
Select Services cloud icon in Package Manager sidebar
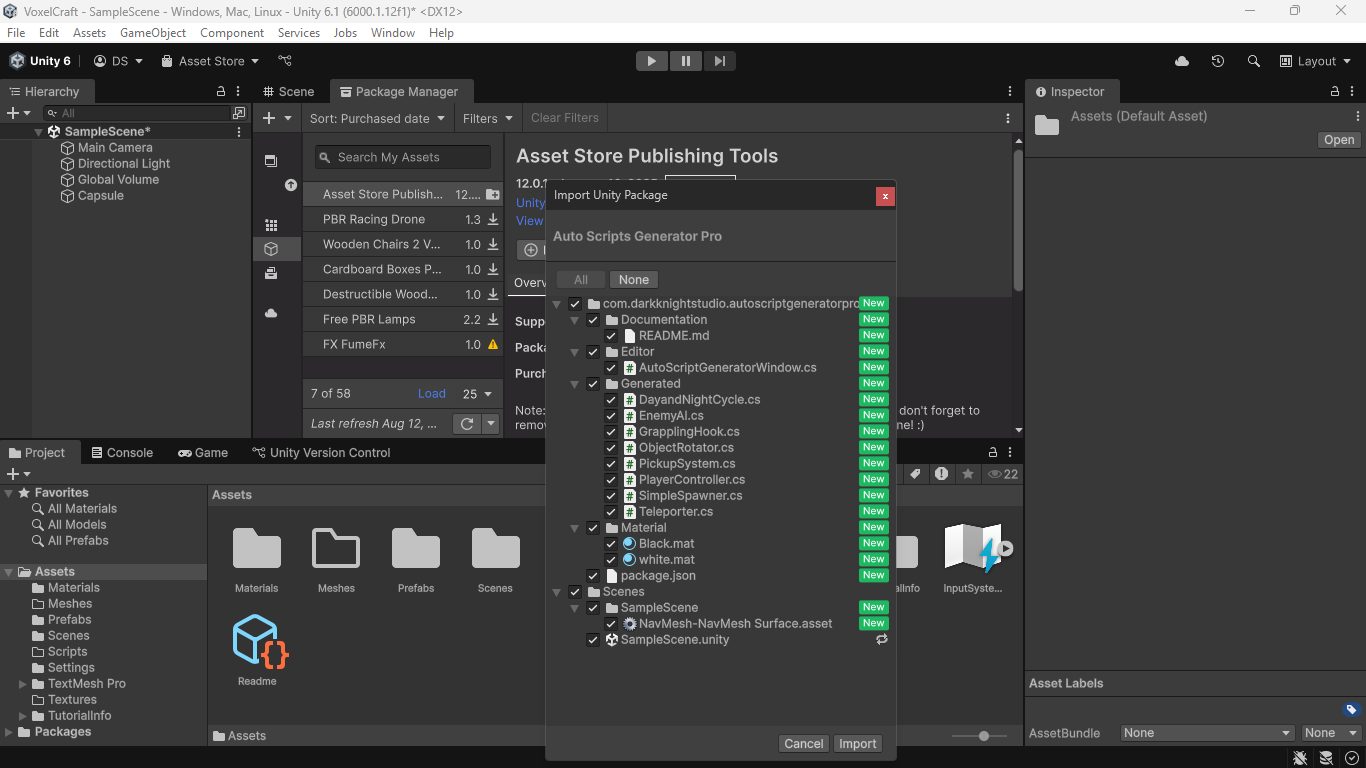pos(271,313)
